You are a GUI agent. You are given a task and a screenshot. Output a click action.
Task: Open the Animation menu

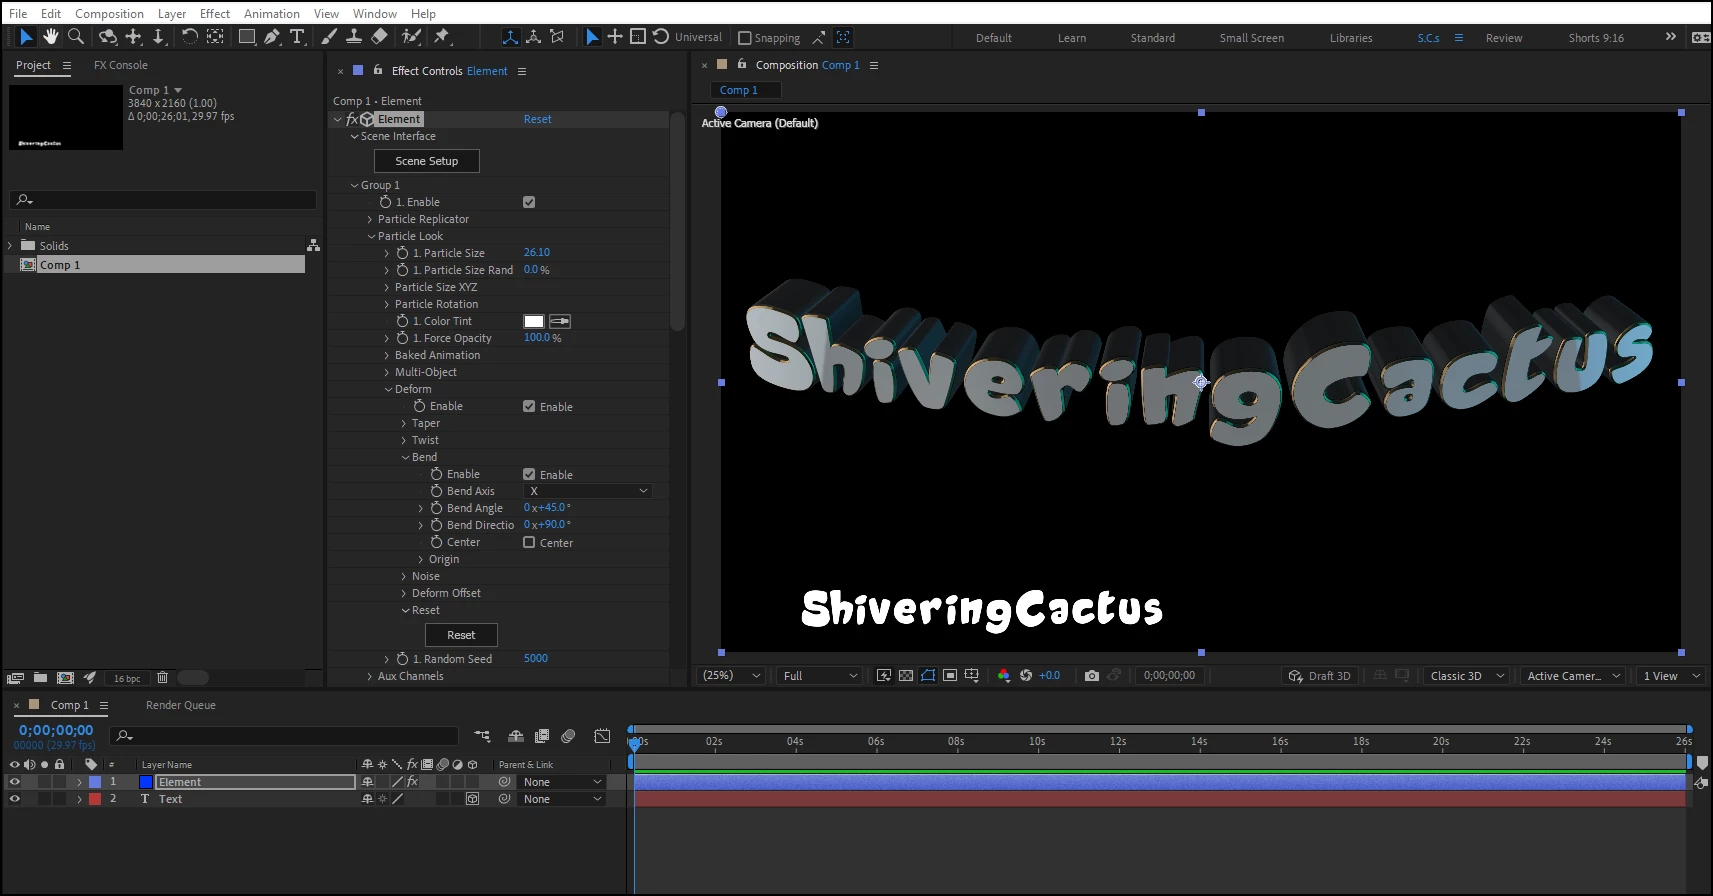272,14
